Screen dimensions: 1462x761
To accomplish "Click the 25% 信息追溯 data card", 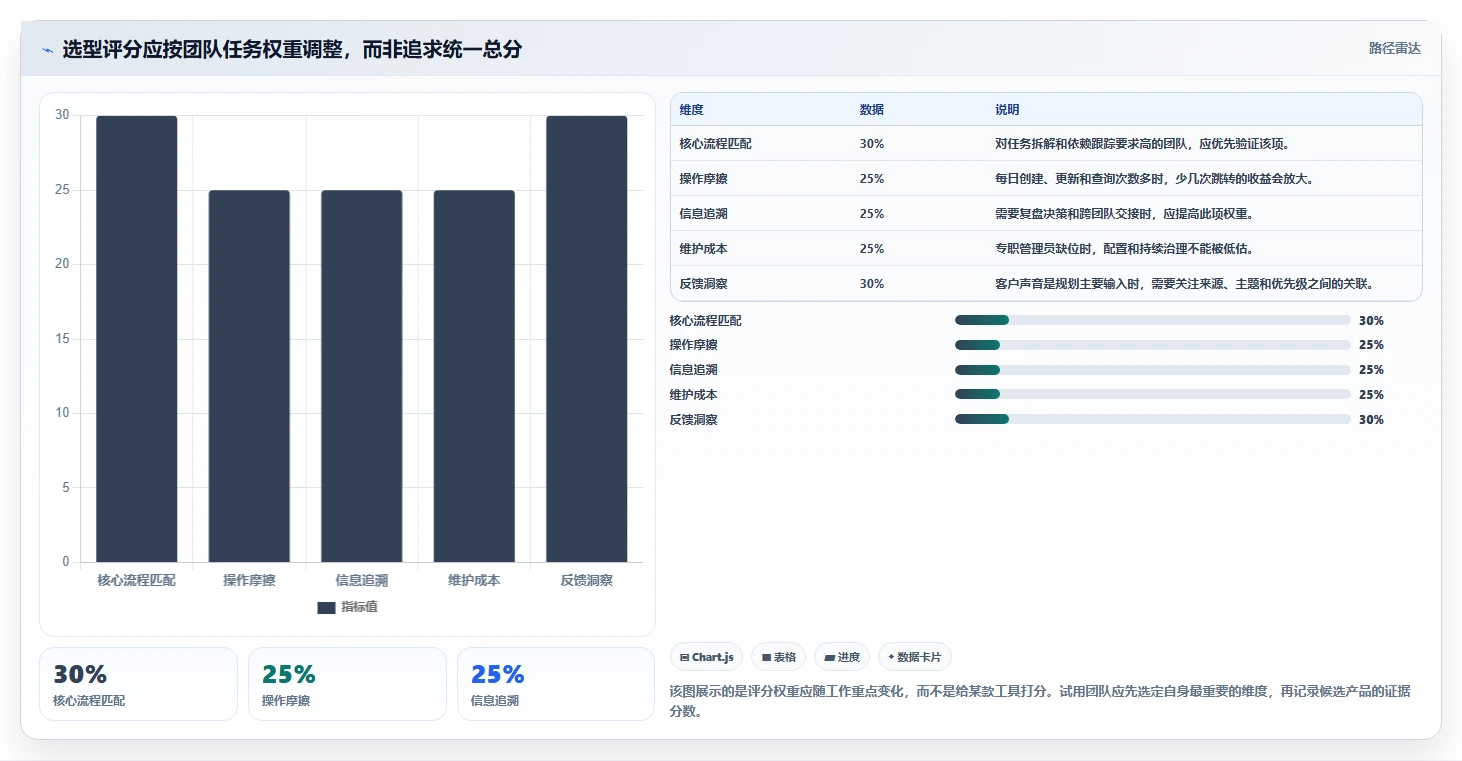I will 556,684.
